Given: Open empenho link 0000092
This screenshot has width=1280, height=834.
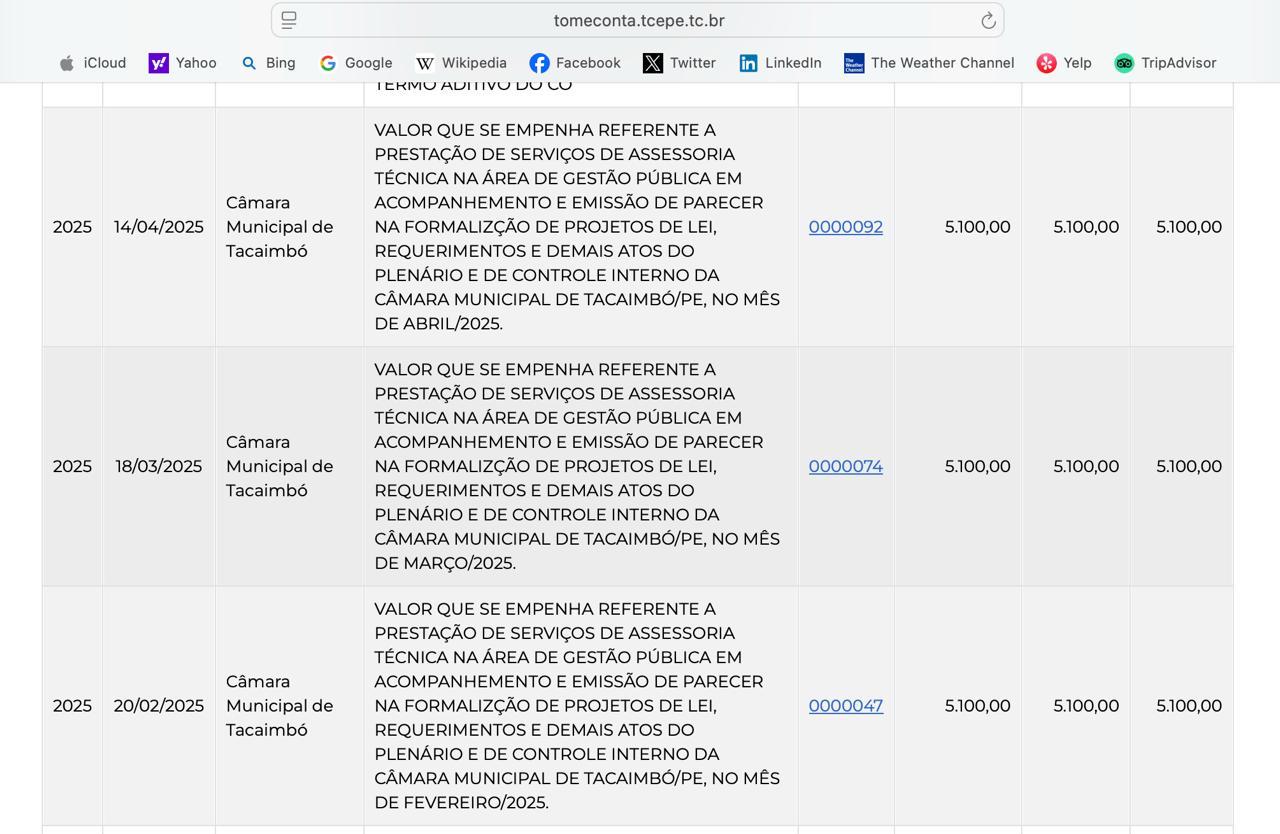Looking at the screenshot, I should 845,227.
